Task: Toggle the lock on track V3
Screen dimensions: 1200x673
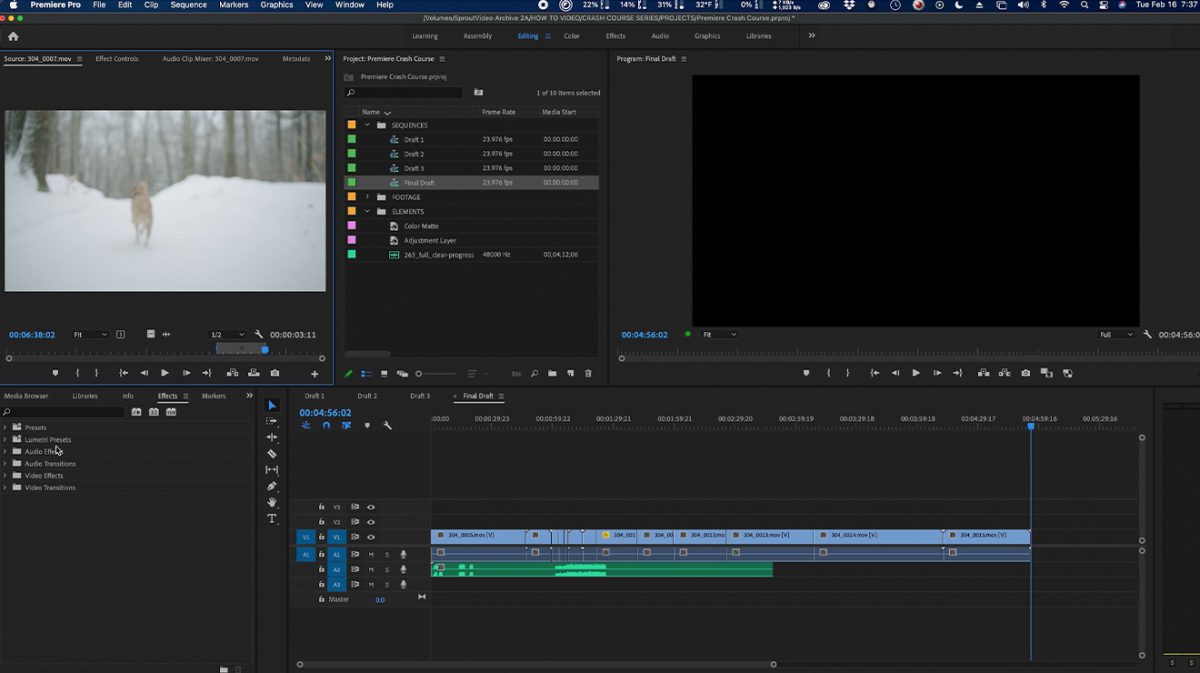Action: (321, 507)
